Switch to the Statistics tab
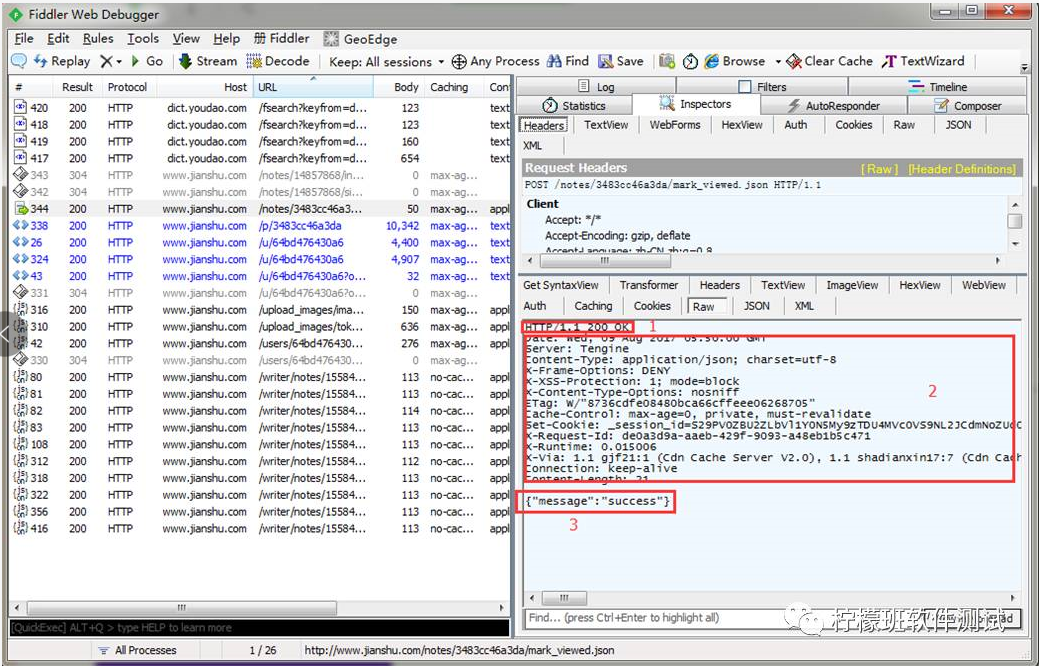Screen dimensions: 1039x666 [x=574, y=105]
